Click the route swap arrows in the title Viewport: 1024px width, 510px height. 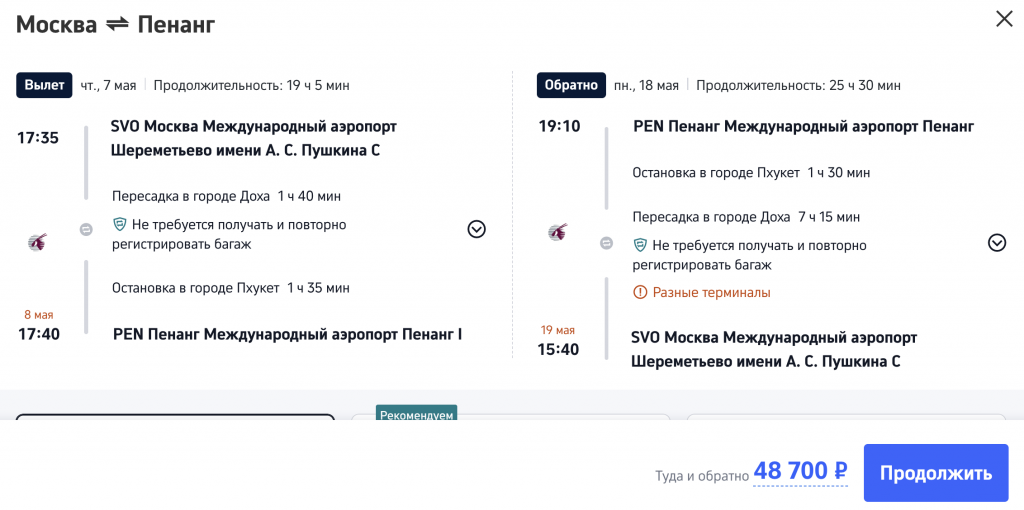point(118,24)
